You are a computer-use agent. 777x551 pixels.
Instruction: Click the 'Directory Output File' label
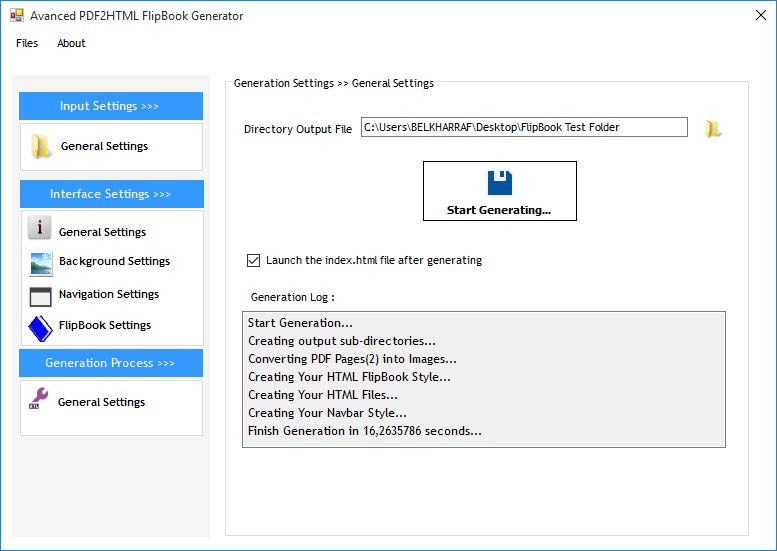point(298,129)
